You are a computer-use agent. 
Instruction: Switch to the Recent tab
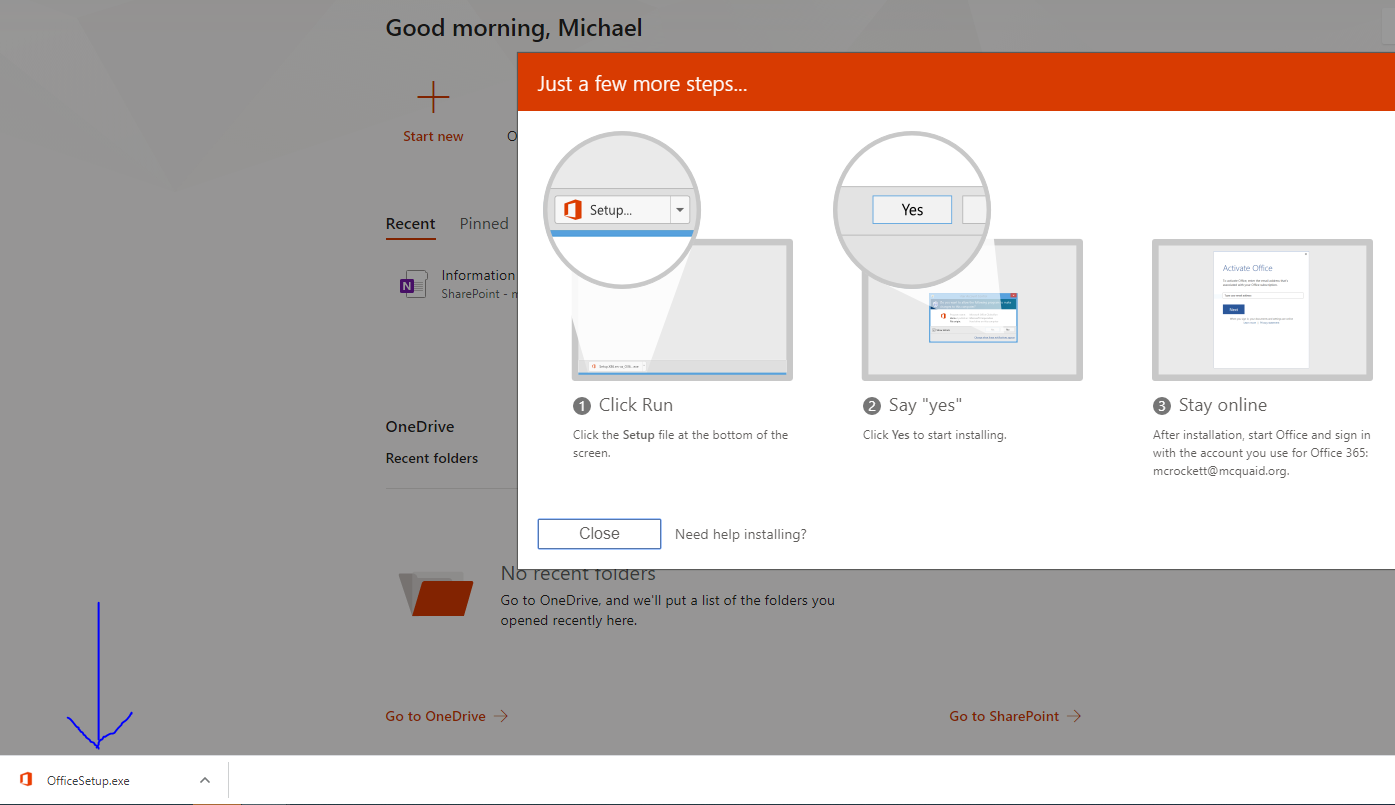tap(411, 224)
